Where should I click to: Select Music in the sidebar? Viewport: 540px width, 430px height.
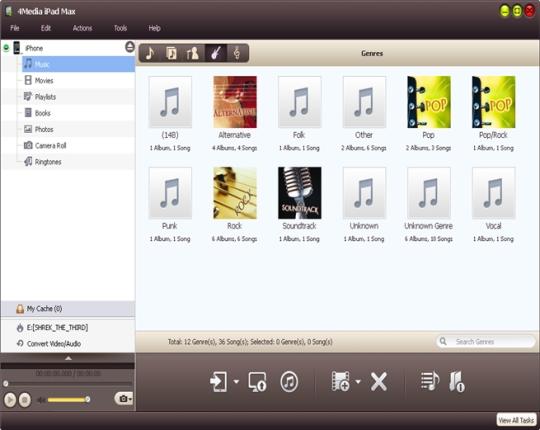point(79,64)
